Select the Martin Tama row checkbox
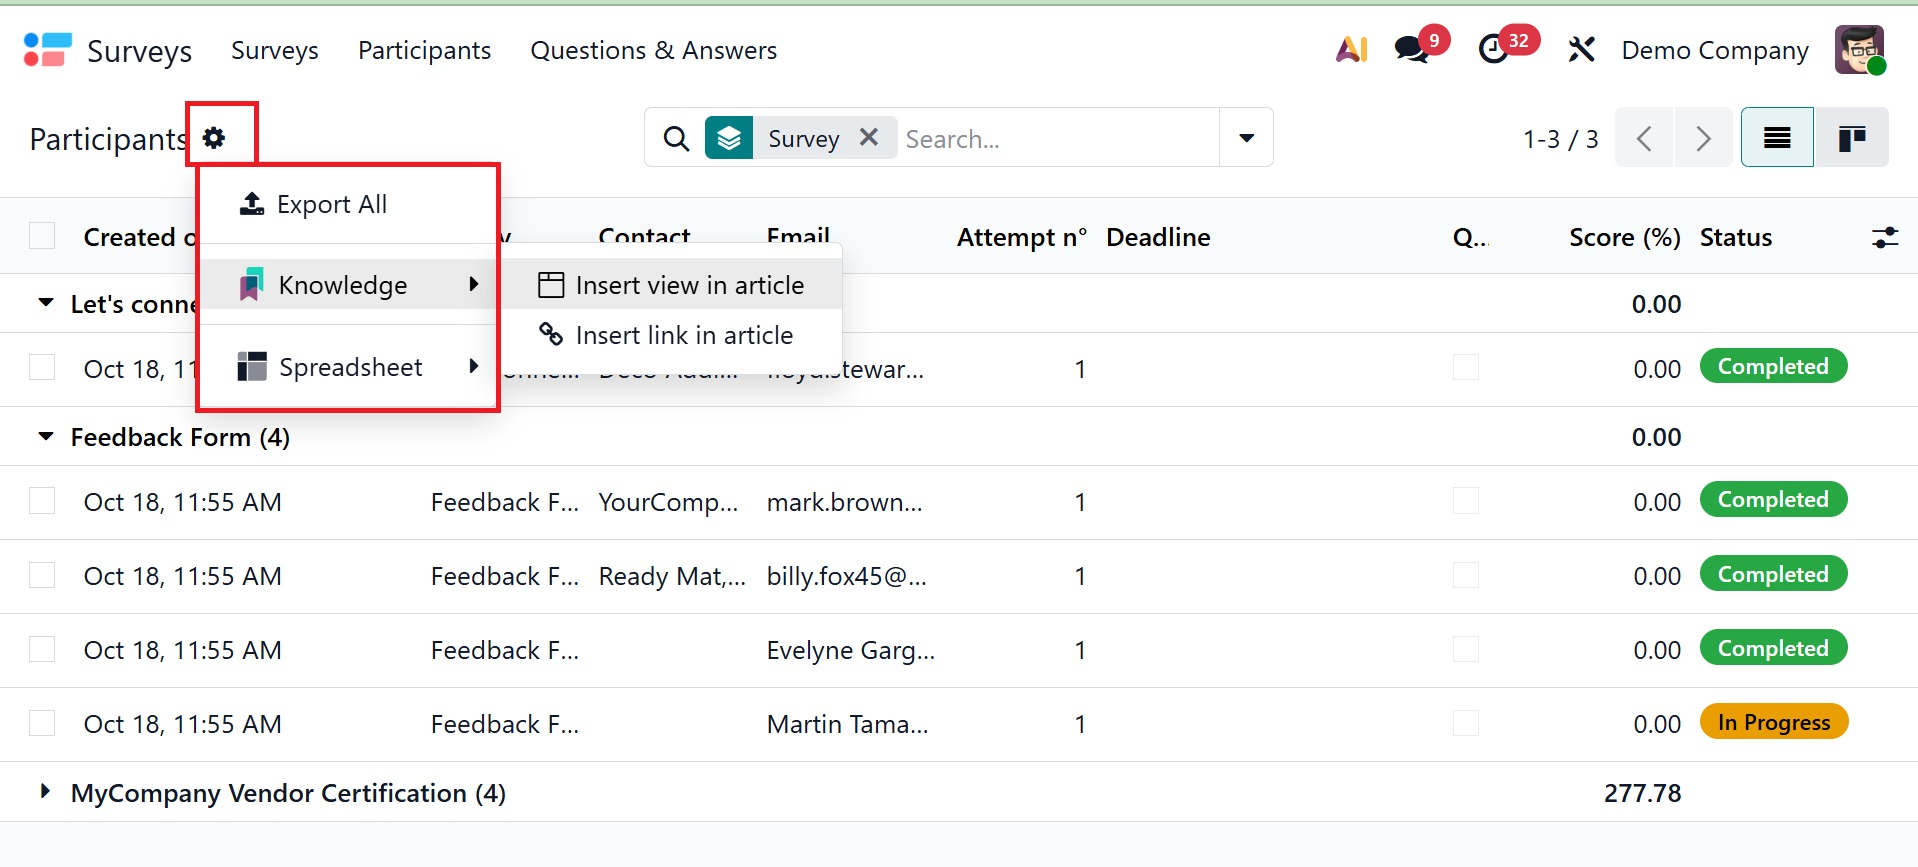The image size is (1918, 867). [x=42, y=723]
